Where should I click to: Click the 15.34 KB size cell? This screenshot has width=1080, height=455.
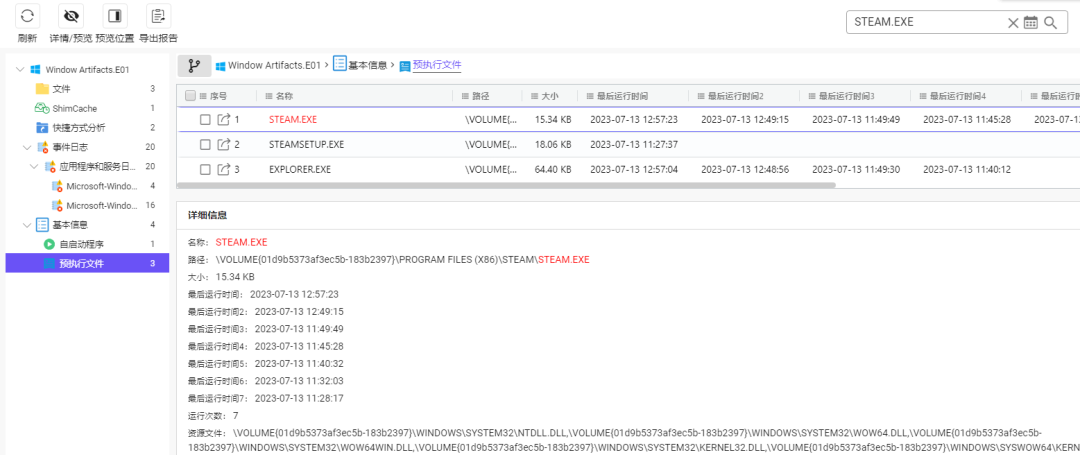[x=553, y=120]
